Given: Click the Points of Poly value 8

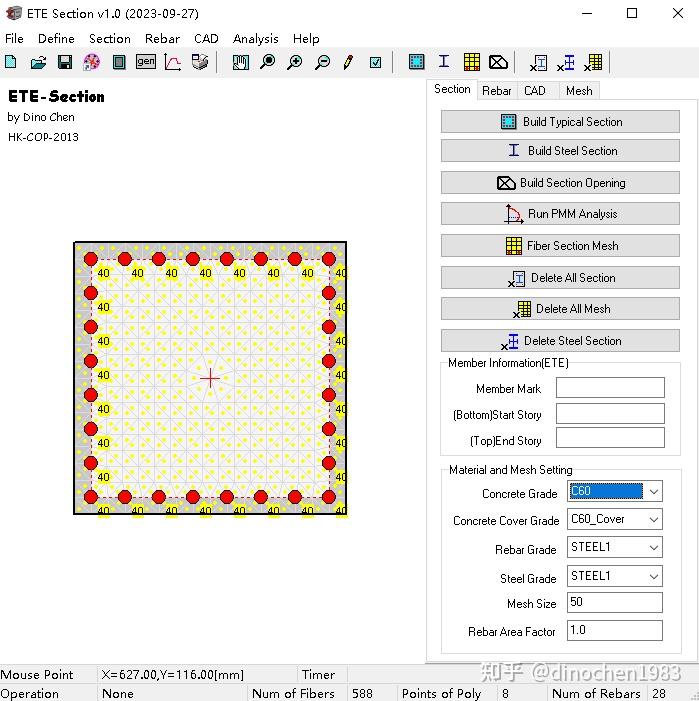Looking at the screenshot, I should 505,693.
